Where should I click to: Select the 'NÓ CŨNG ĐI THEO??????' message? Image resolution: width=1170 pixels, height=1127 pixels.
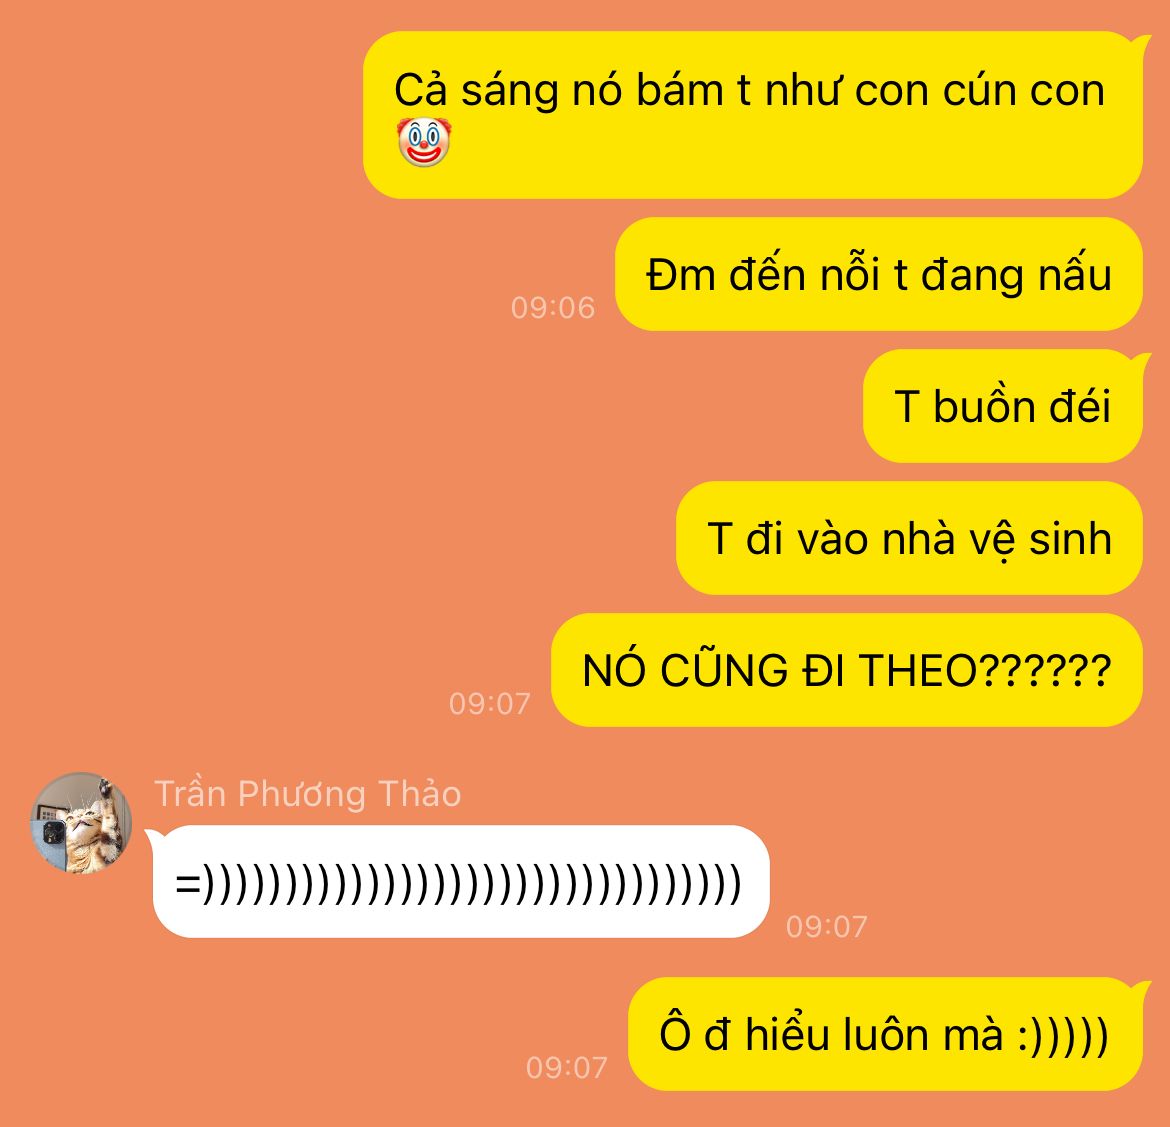(x=847, y=669)
